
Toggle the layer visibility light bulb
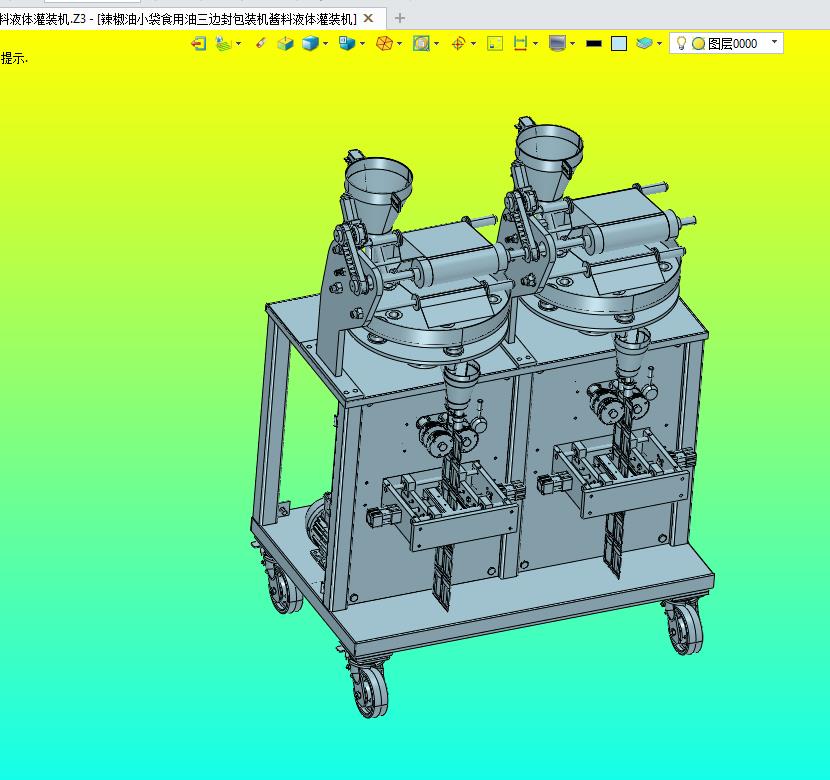click(x=682, y=43)
